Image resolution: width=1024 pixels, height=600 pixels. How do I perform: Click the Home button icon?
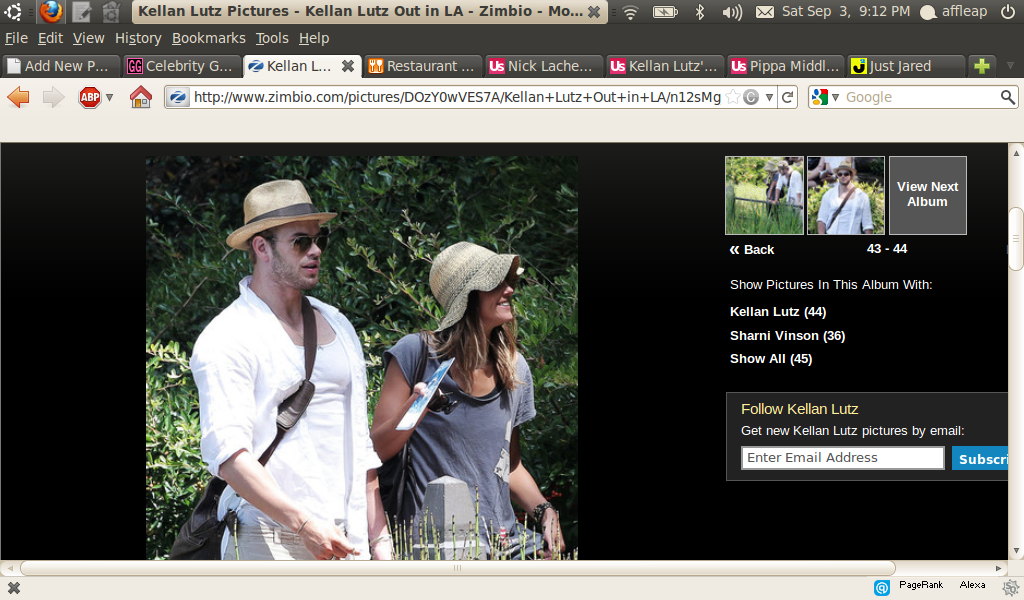coord(140,97)
